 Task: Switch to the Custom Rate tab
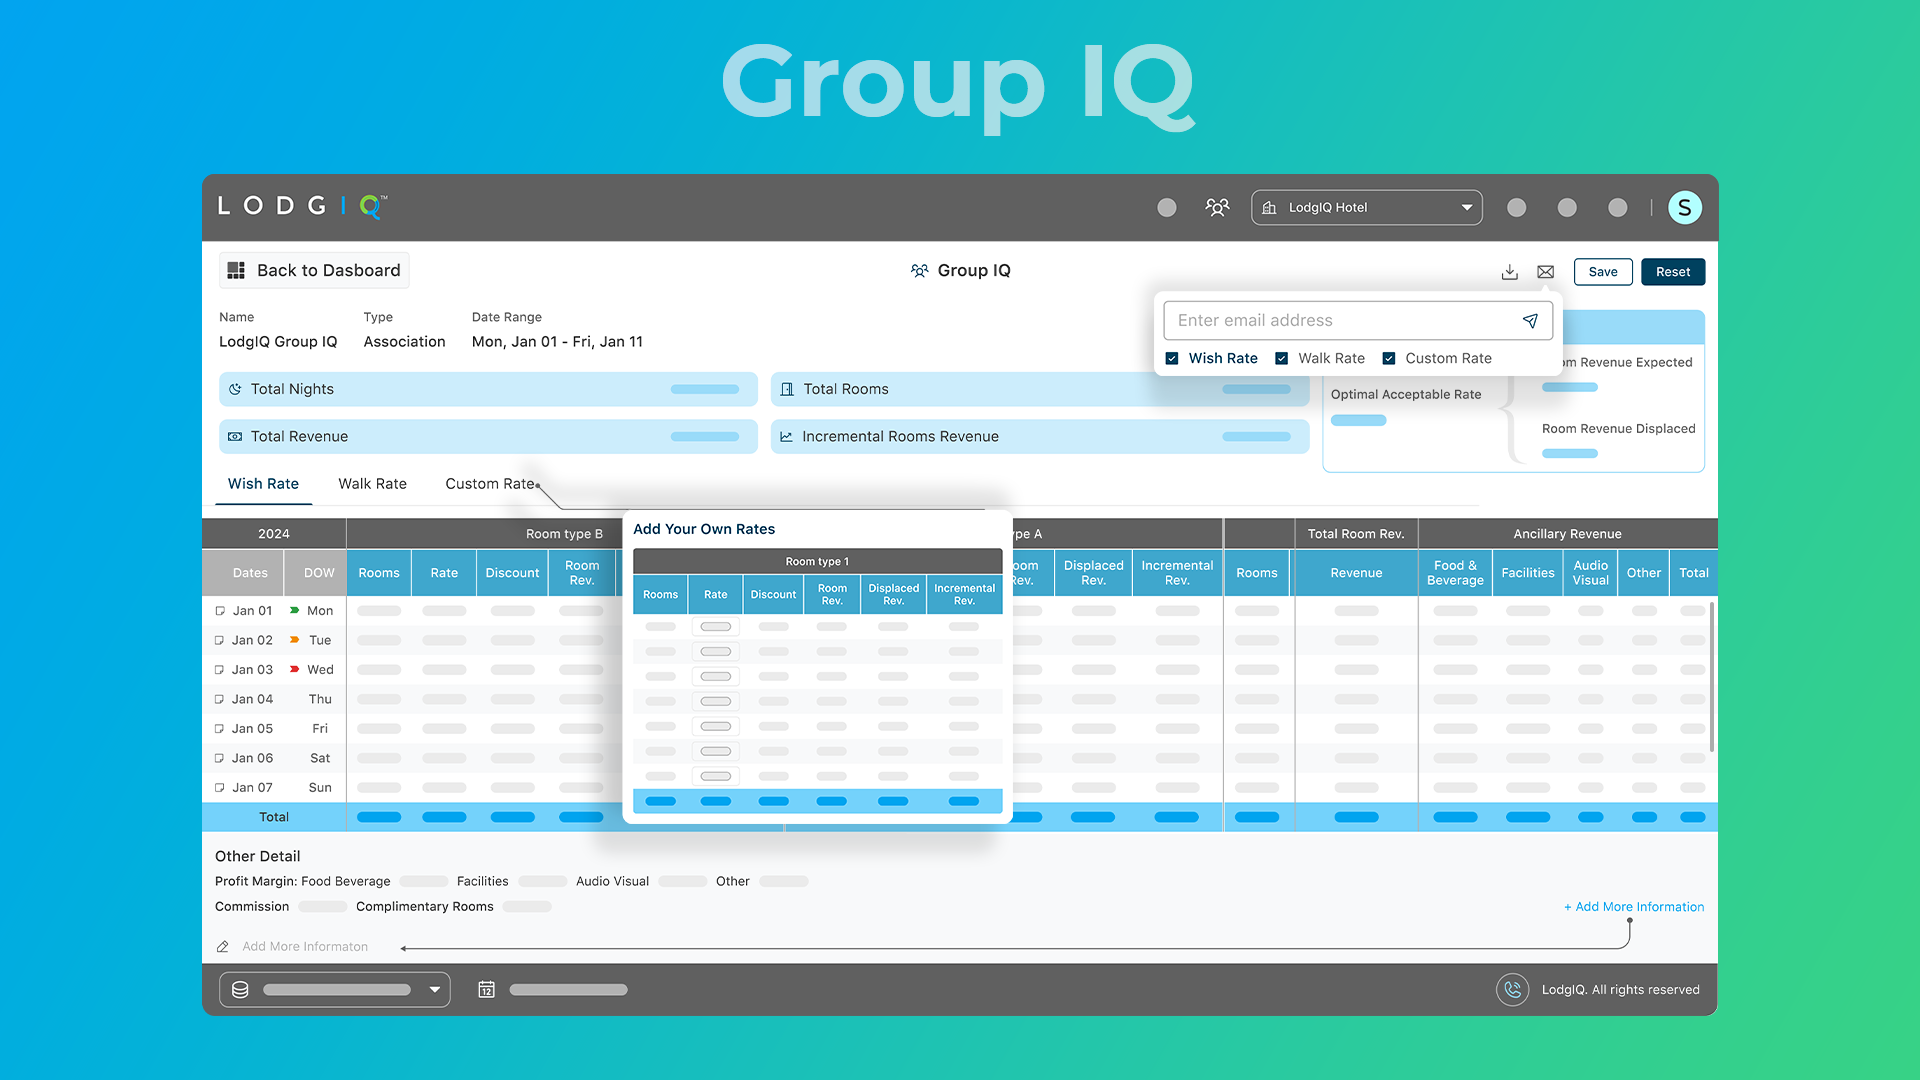tap(489, 484)
